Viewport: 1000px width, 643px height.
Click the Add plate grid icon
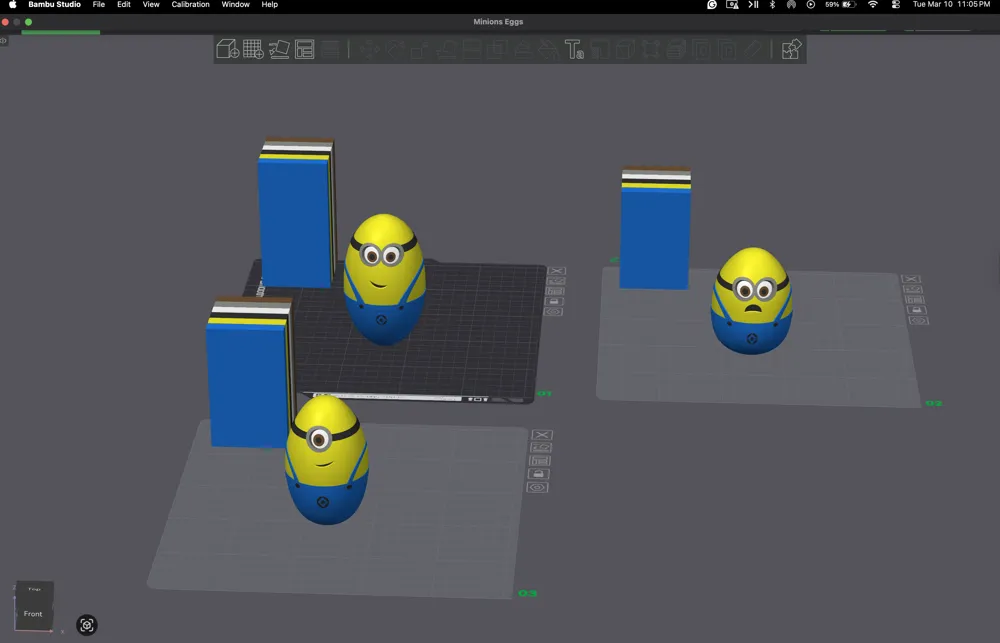tap(253, 49)
